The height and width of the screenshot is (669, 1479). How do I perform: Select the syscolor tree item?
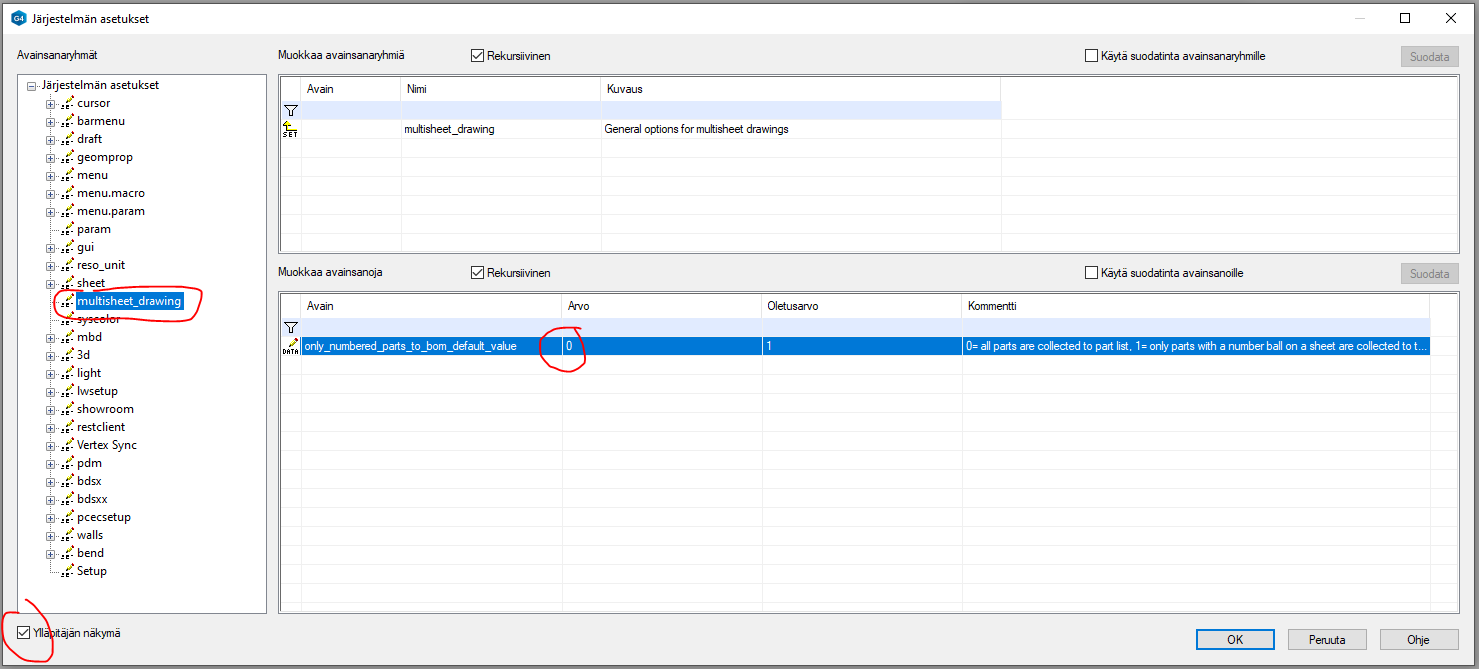point(98,319)
